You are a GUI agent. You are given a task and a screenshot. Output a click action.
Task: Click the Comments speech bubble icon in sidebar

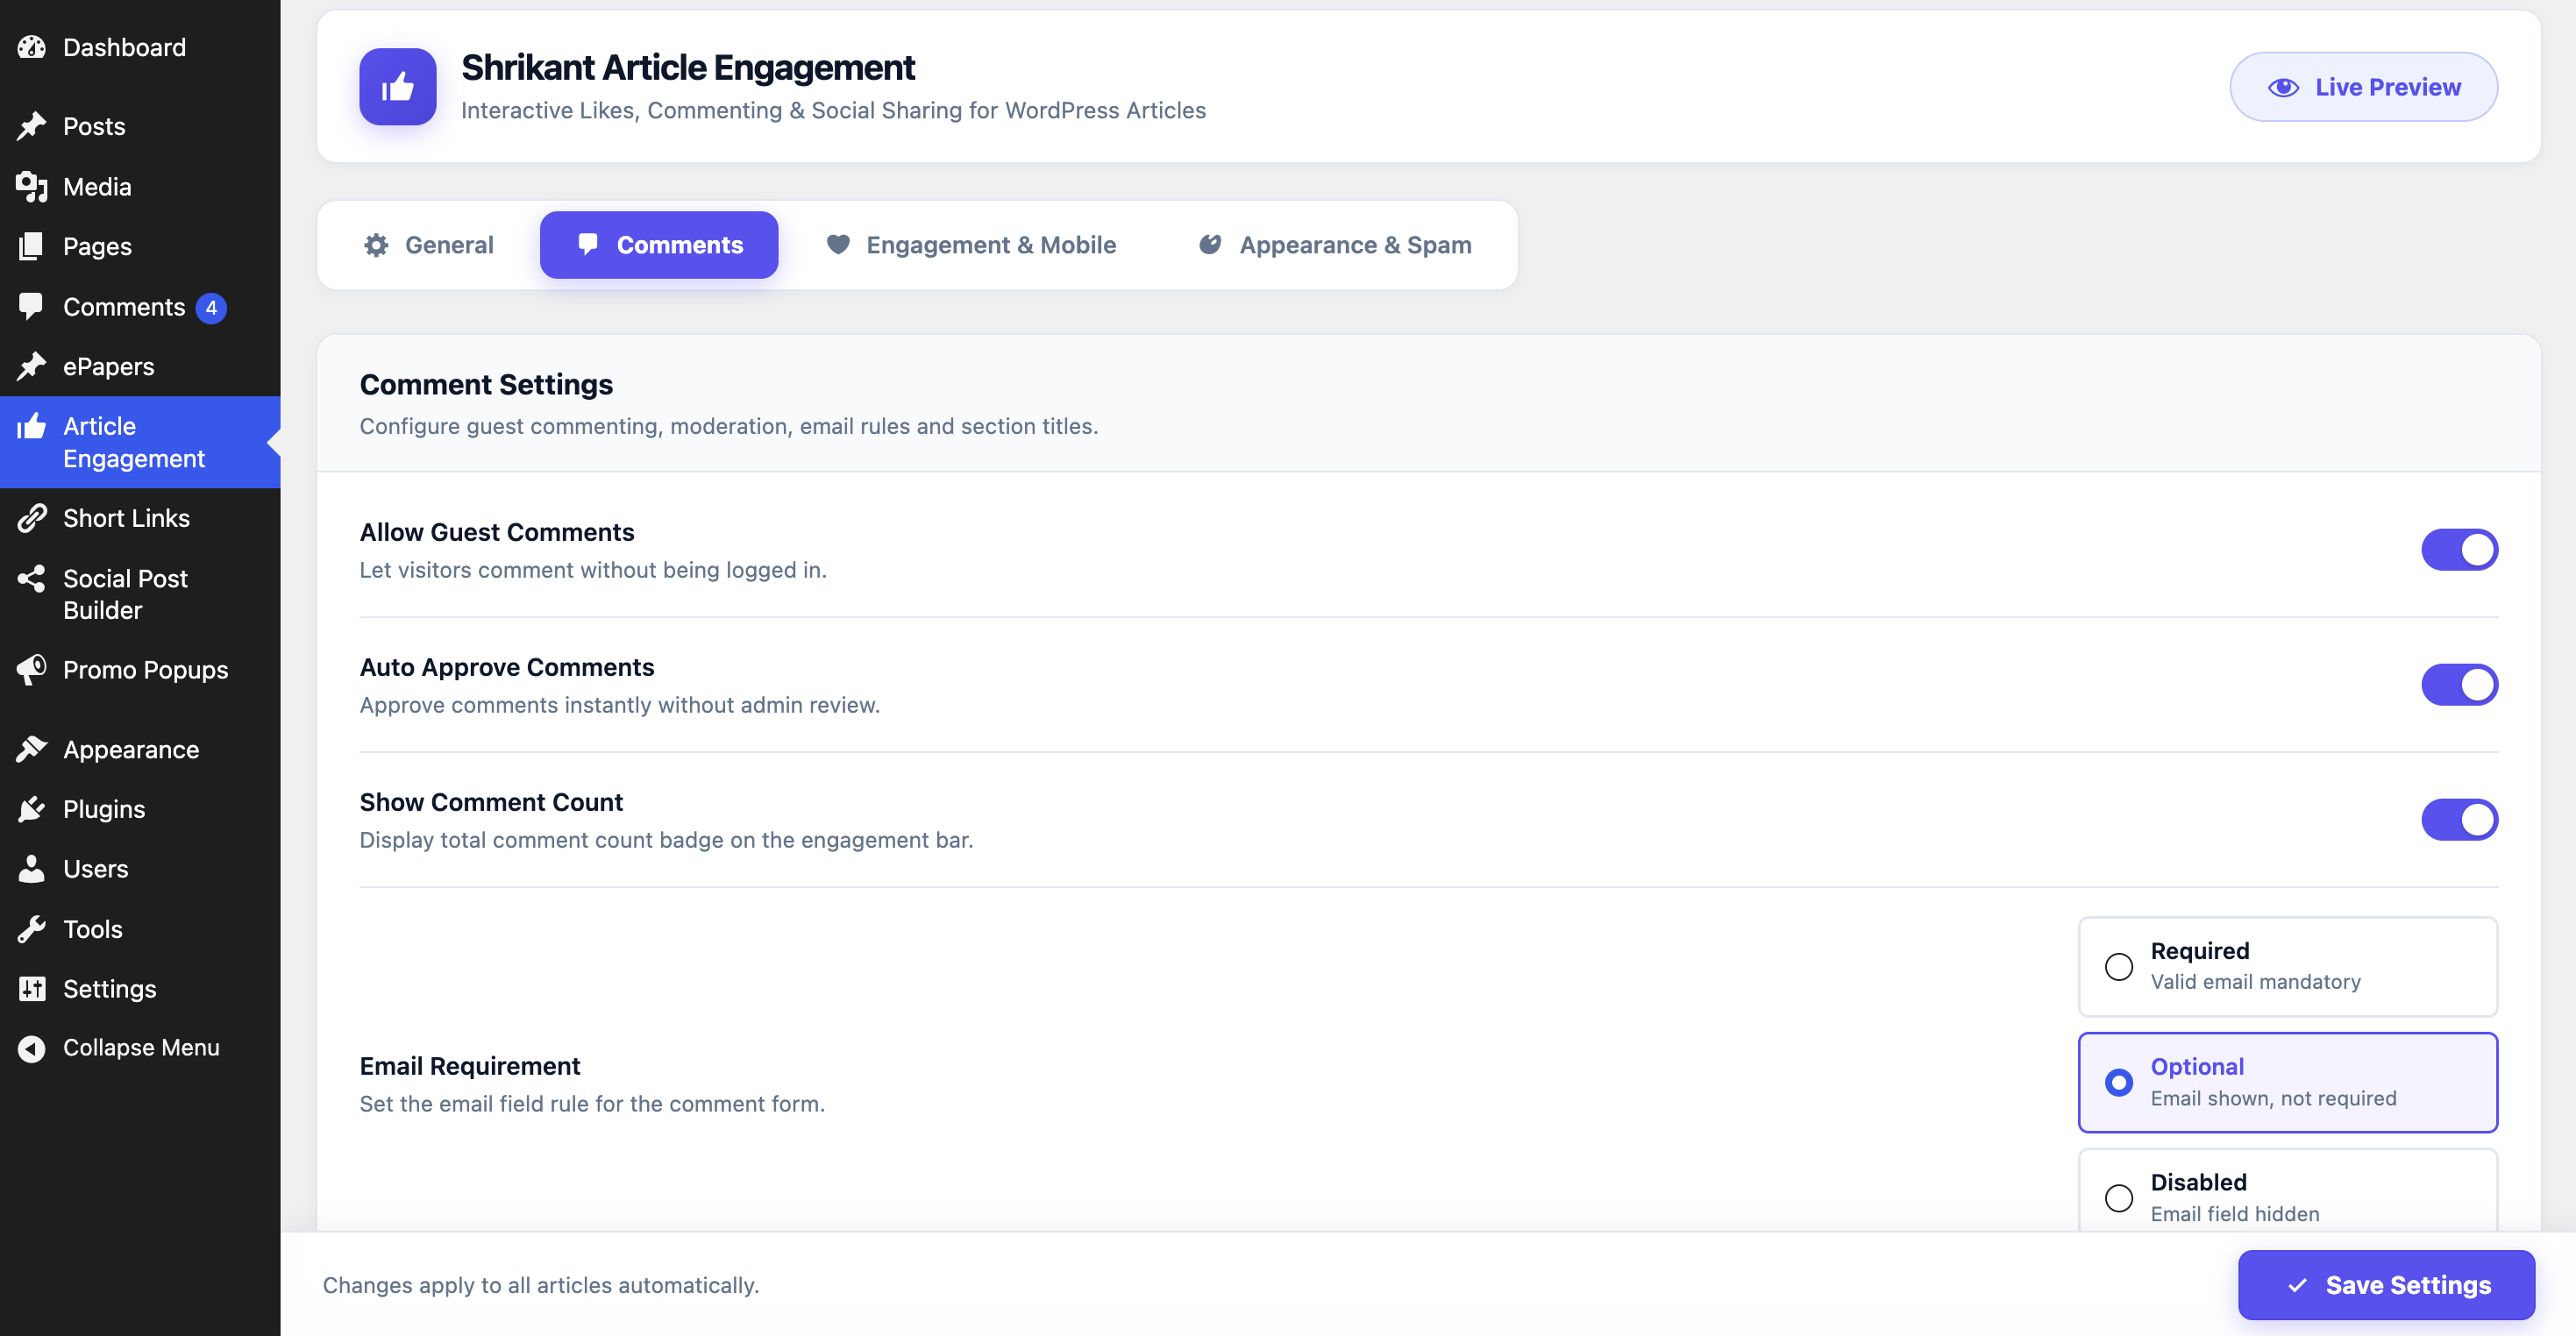point(32,306)
